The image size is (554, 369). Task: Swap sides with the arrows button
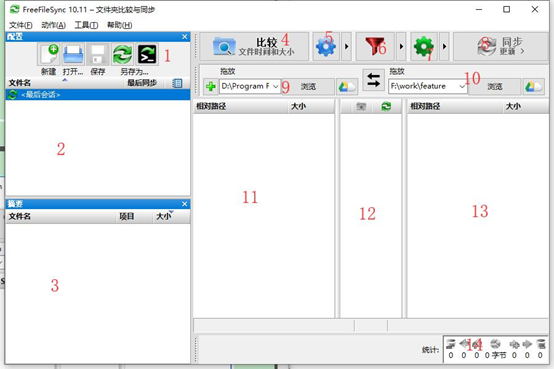(x=373, y=80)
